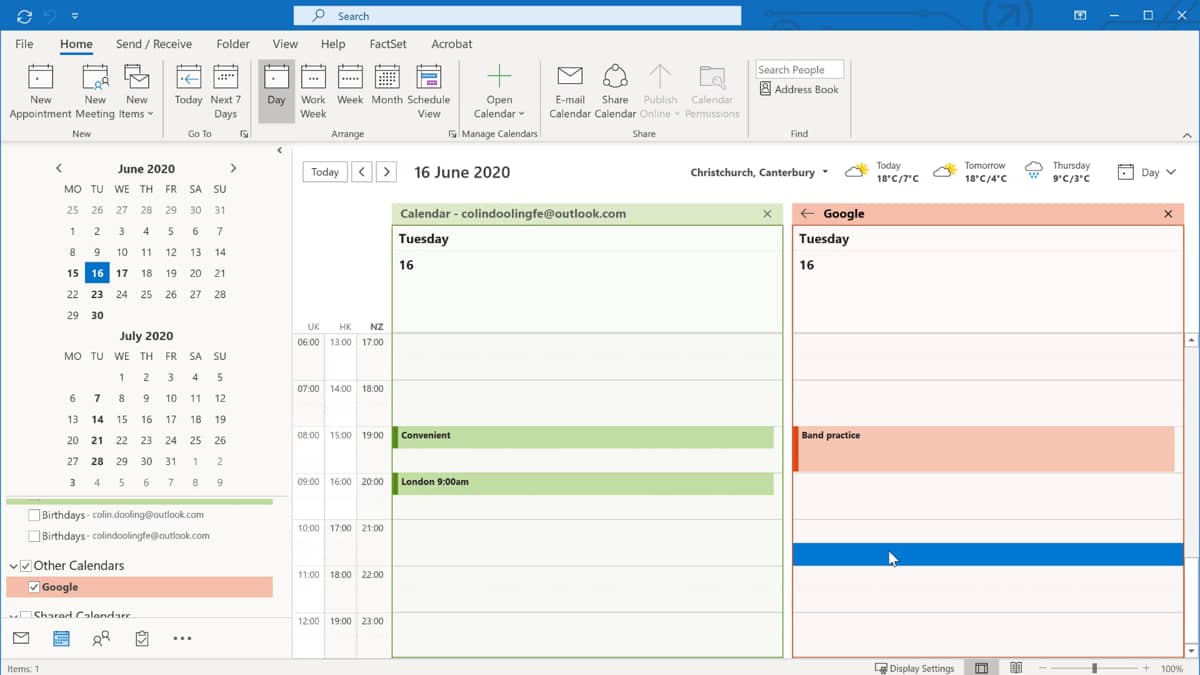Click the top Search box
Screen dimensions: 1200x675
tap(517, 16)
